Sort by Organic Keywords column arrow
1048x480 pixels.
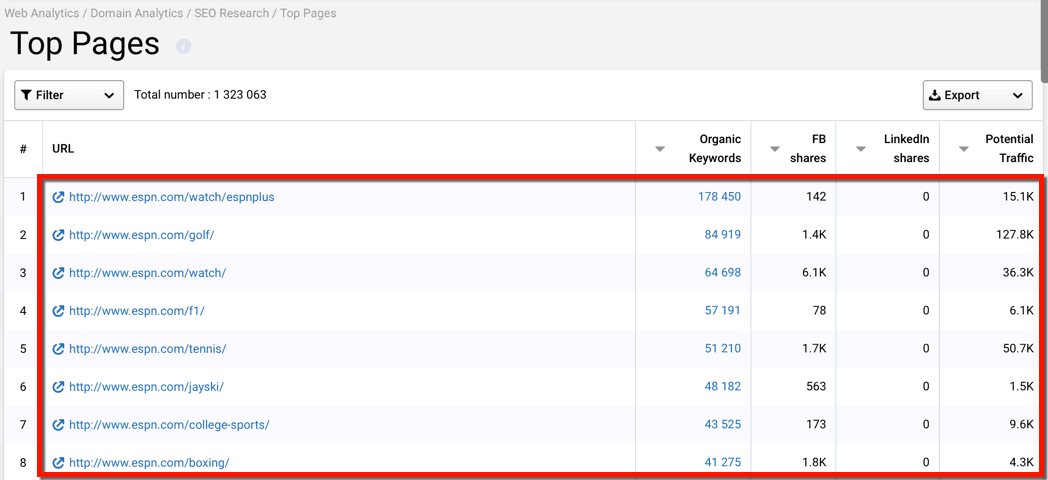click(660, 149)
